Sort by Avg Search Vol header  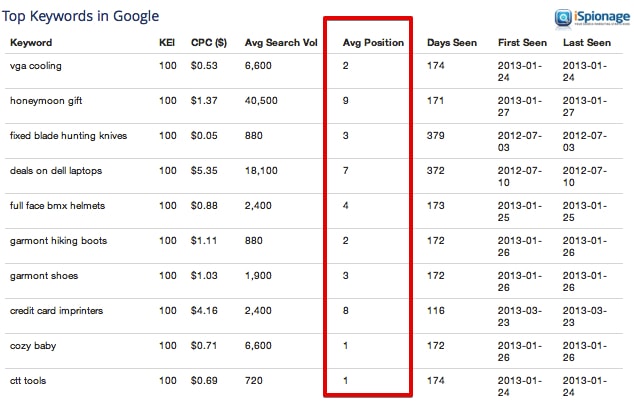point(281,43)
